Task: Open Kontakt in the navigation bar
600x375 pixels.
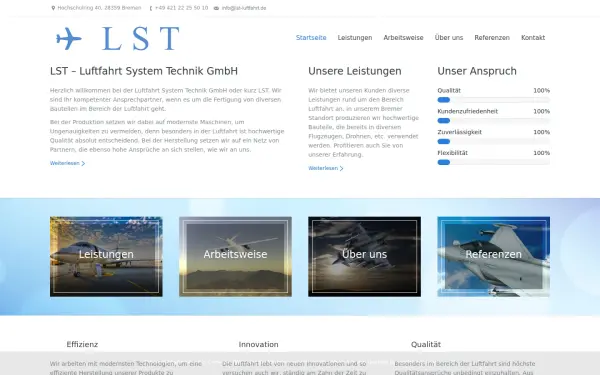Action: click(x=533, y=38)
